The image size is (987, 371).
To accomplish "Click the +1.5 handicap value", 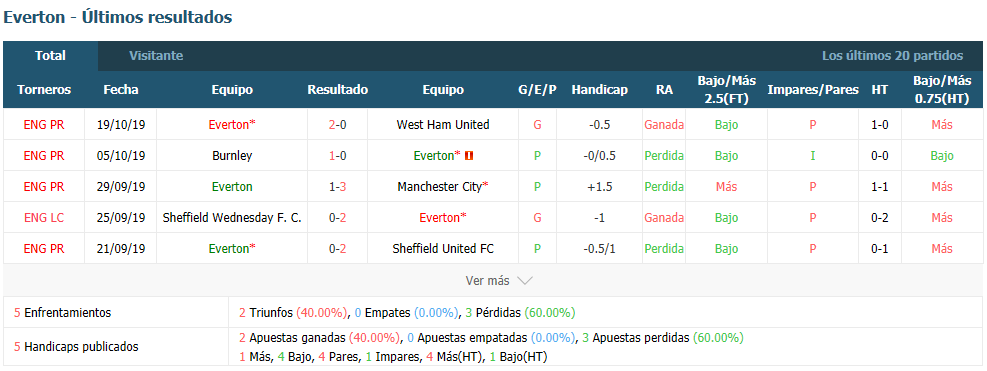I will click(599, 186).
